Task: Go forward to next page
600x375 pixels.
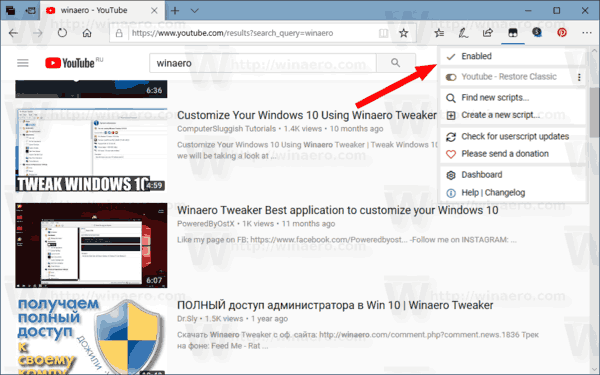Action: click(38, 33)
